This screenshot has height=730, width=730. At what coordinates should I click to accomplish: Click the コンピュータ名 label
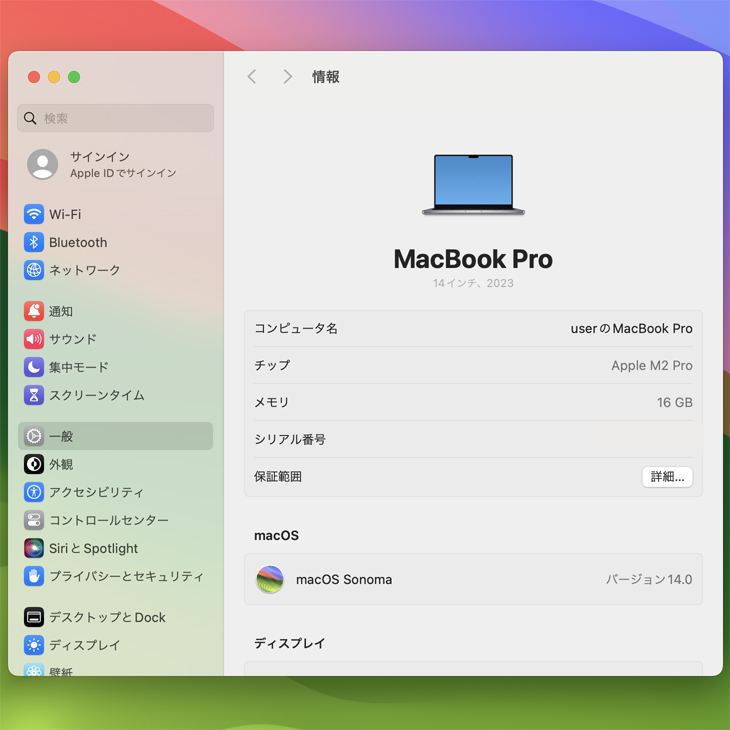point(296,328)
